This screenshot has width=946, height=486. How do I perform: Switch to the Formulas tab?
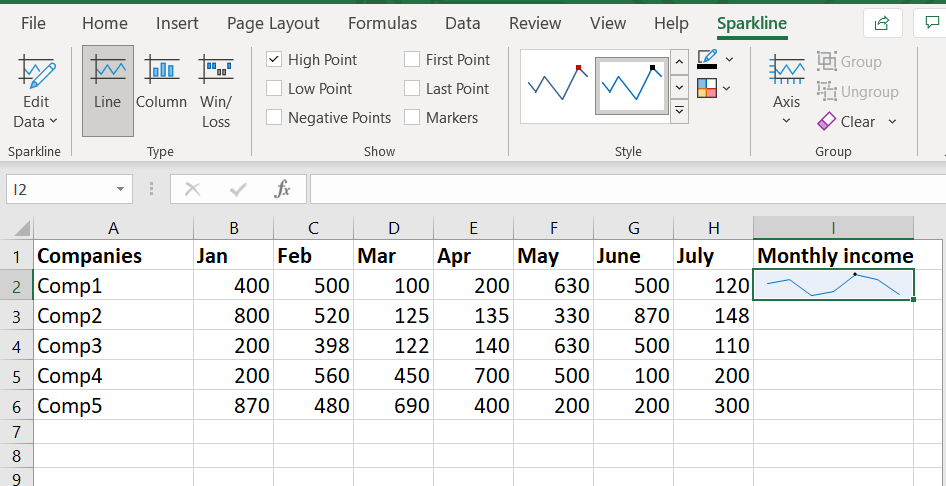pos(383,24)
